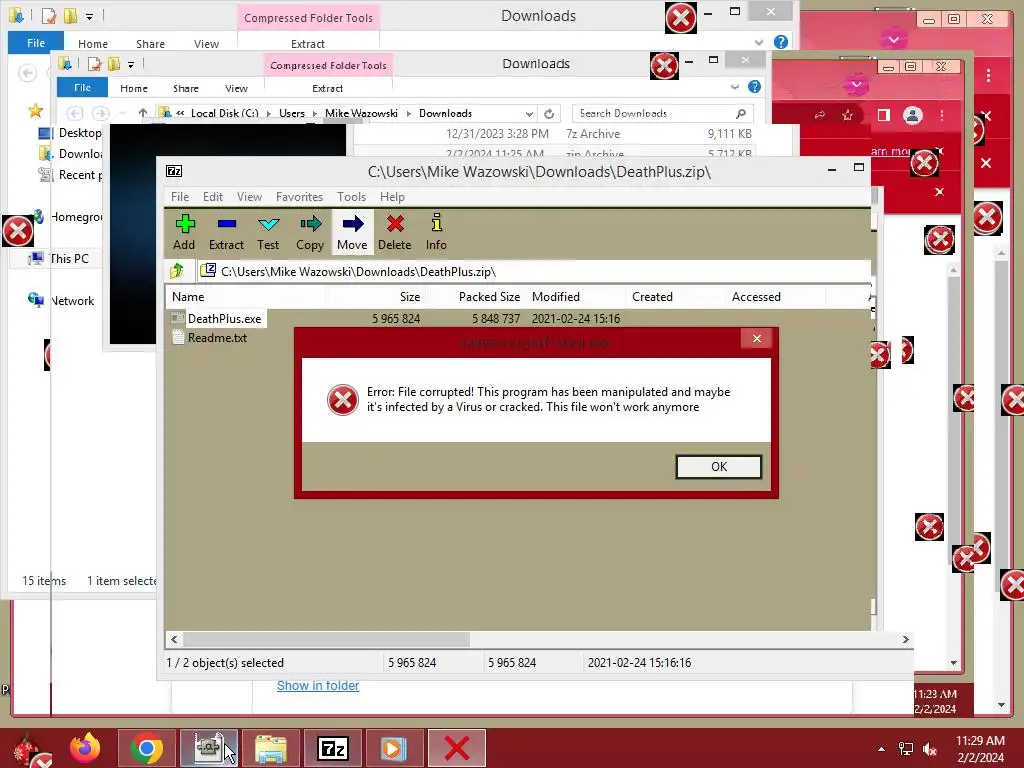
Task: Expand ribbon chevron in second Downloads window
Action: tap(735, 87)
